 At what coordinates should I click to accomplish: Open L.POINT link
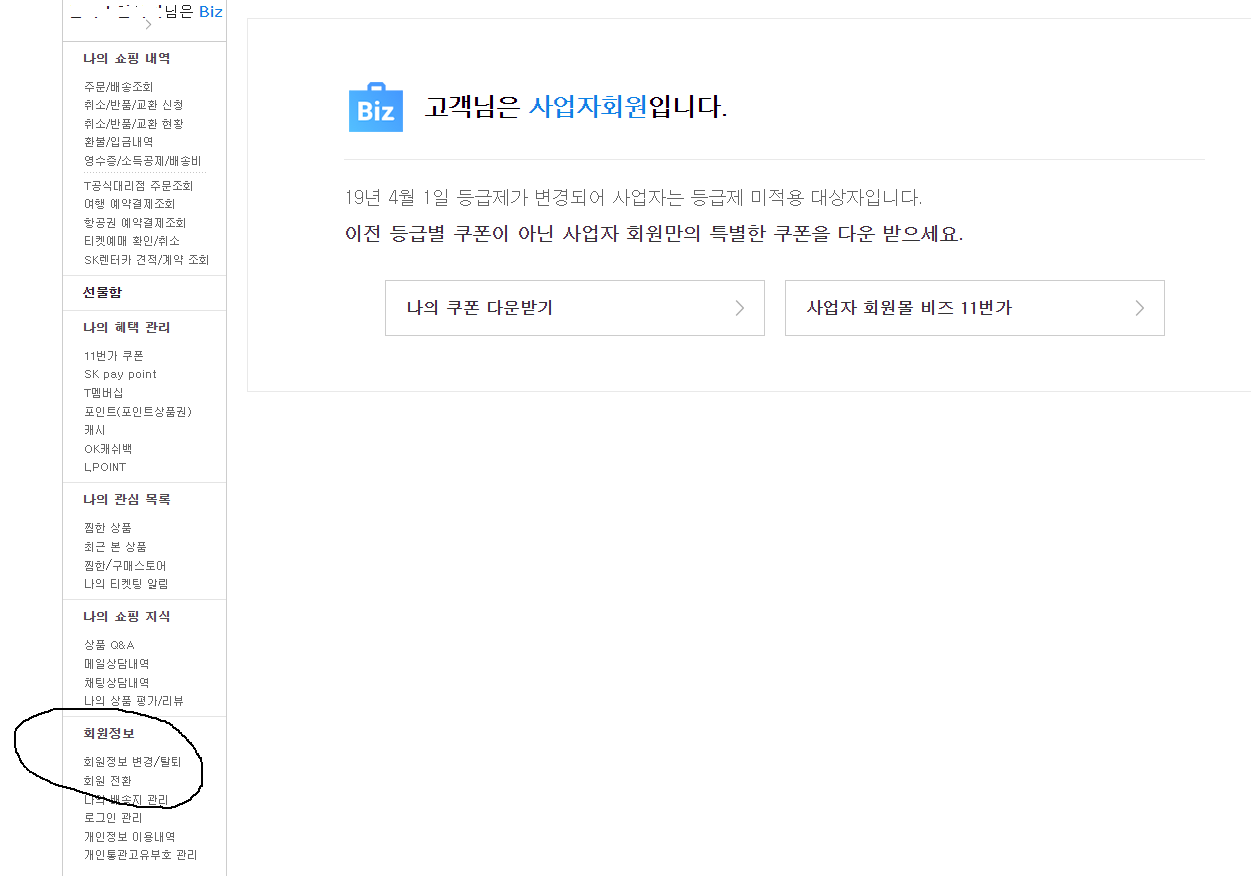pyautogui.click(x=105, y=467)
